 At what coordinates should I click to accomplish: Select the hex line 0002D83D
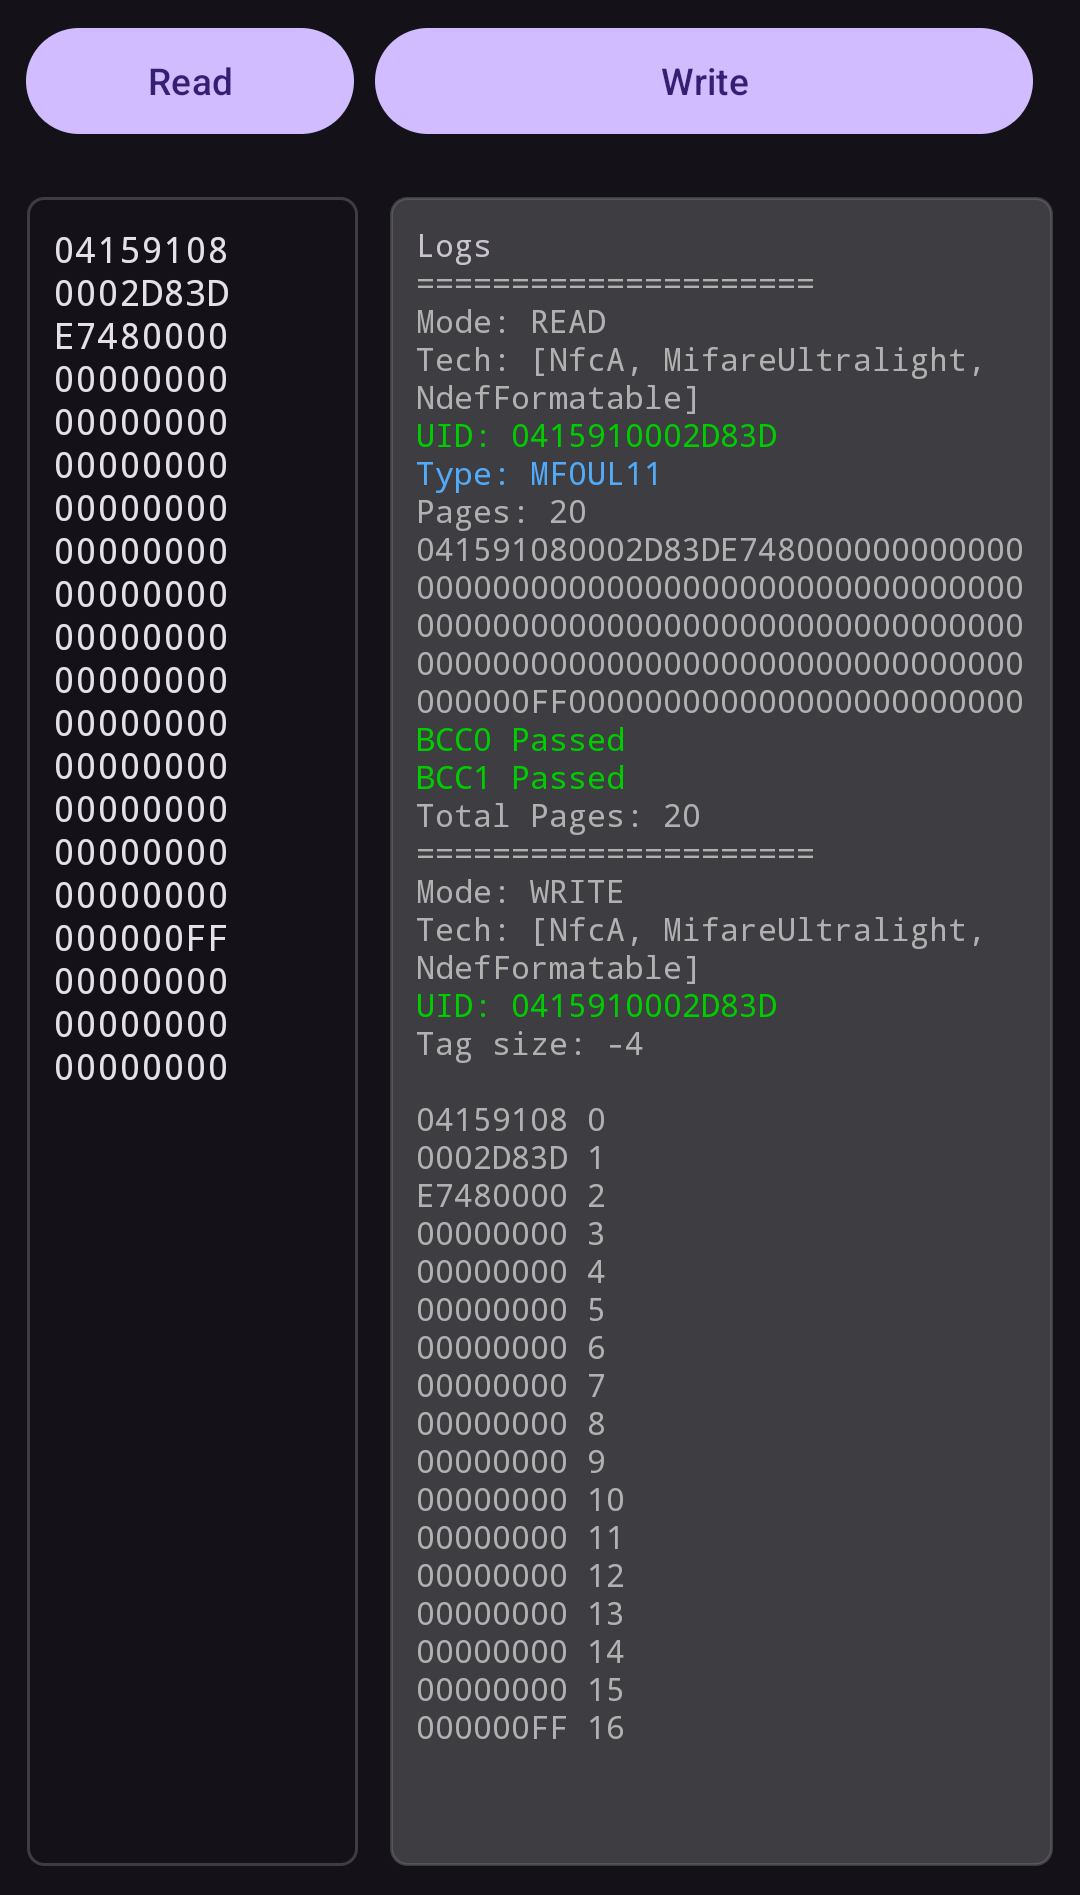[141, 294]
